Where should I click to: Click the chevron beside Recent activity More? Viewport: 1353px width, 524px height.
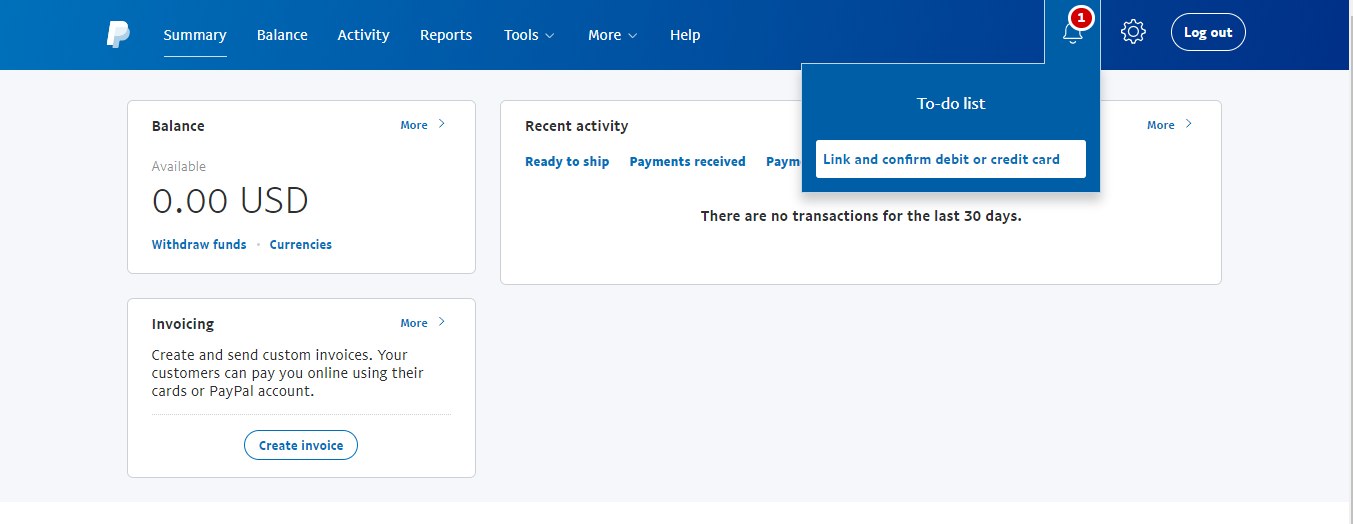pyautogui.click(x=1189, y=124)
